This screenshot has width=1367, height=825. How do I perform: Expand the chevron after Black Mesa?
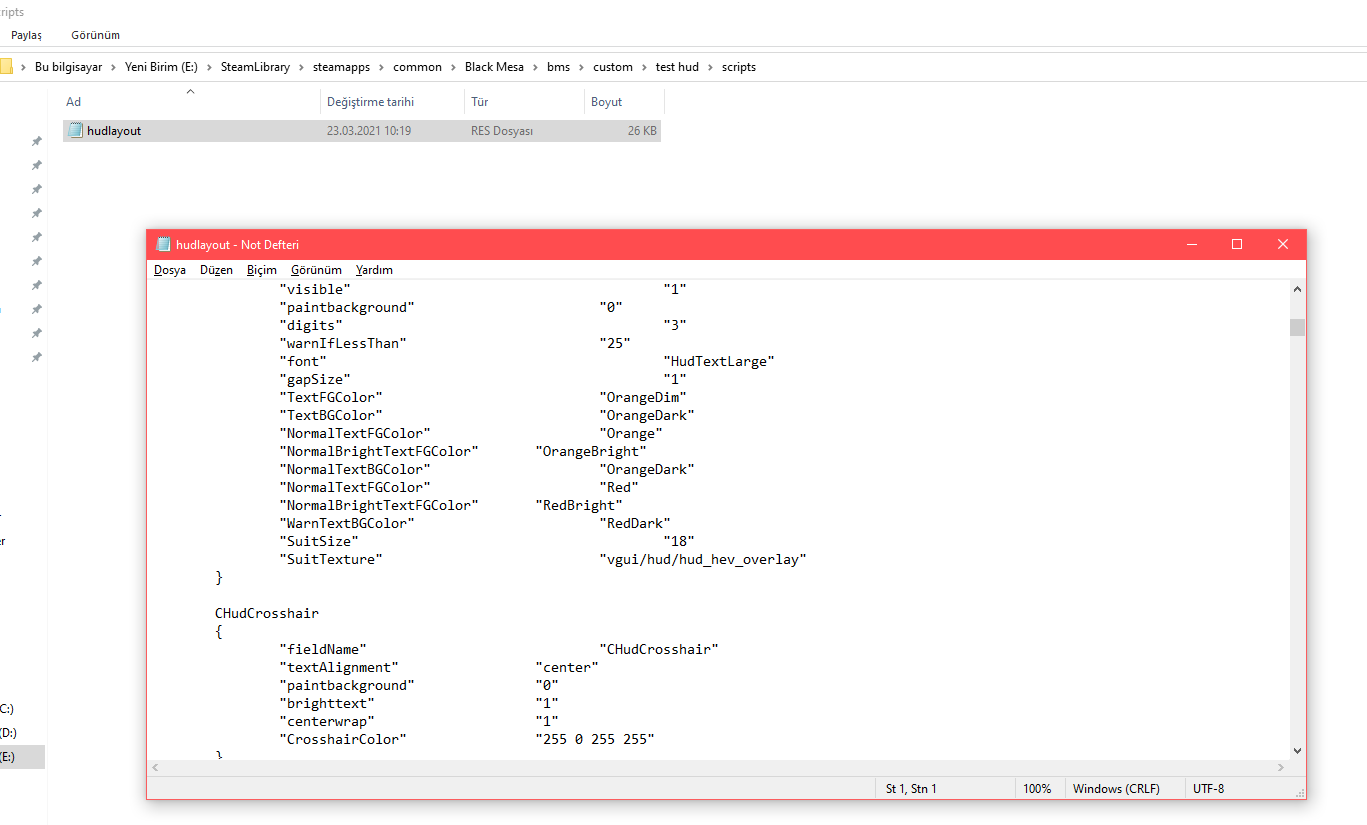point(535,67)
